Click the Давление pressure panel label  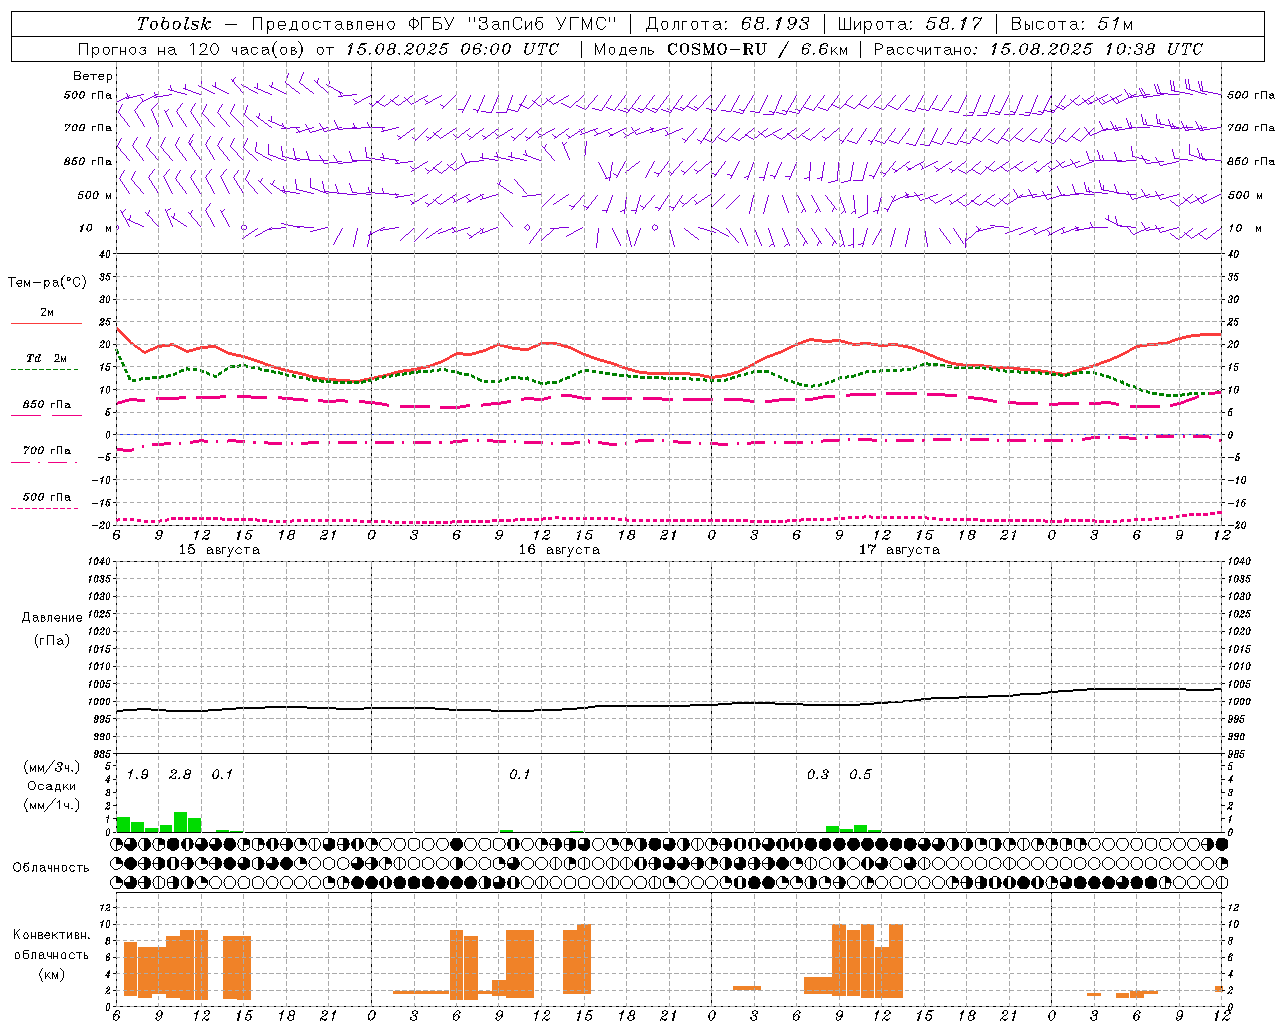coord(52,618)
